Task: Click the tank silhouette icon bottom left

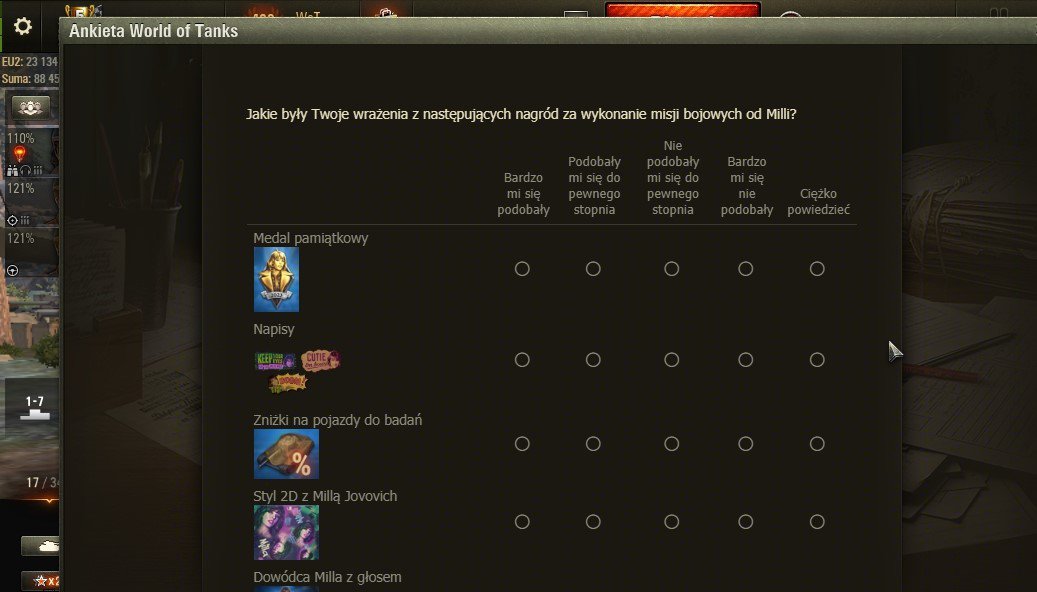Action: 40,546
